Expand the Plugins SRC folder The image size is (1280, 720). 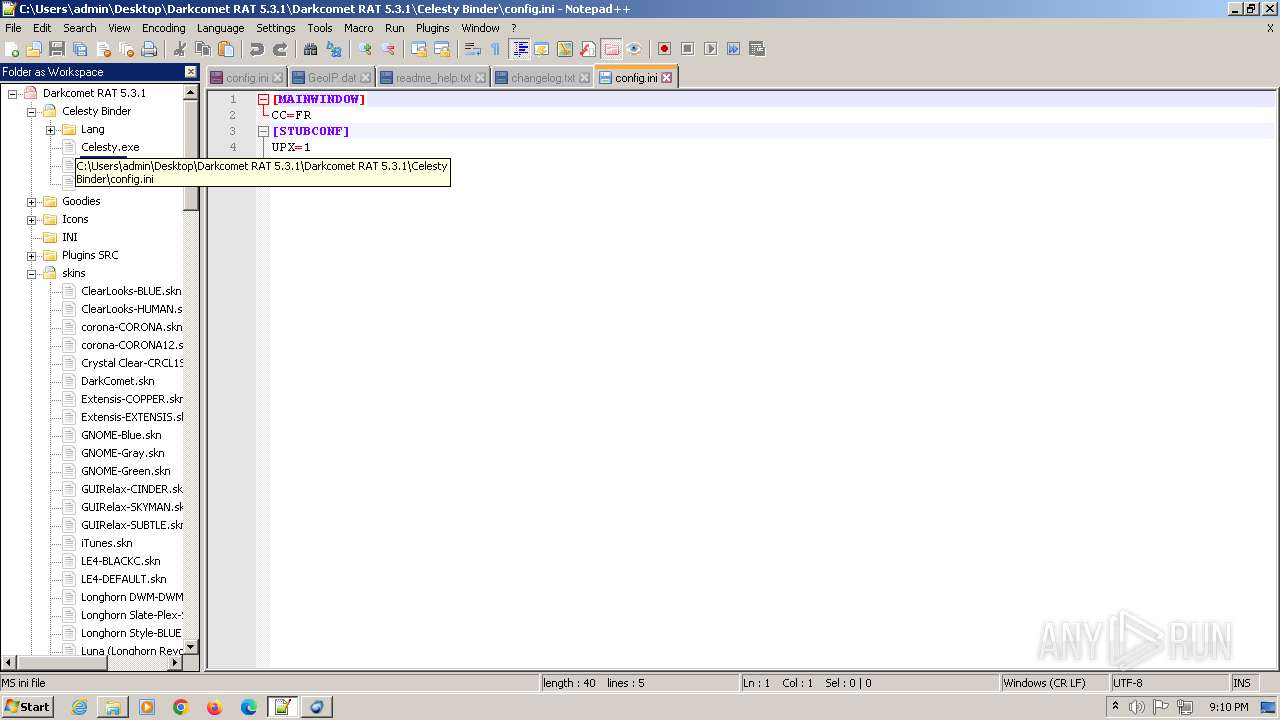click(x=32, y=255)
